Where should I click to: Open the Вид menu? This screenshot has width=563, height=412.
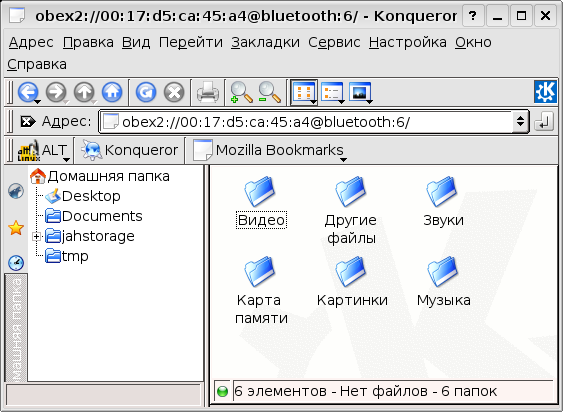coord(136,42)
